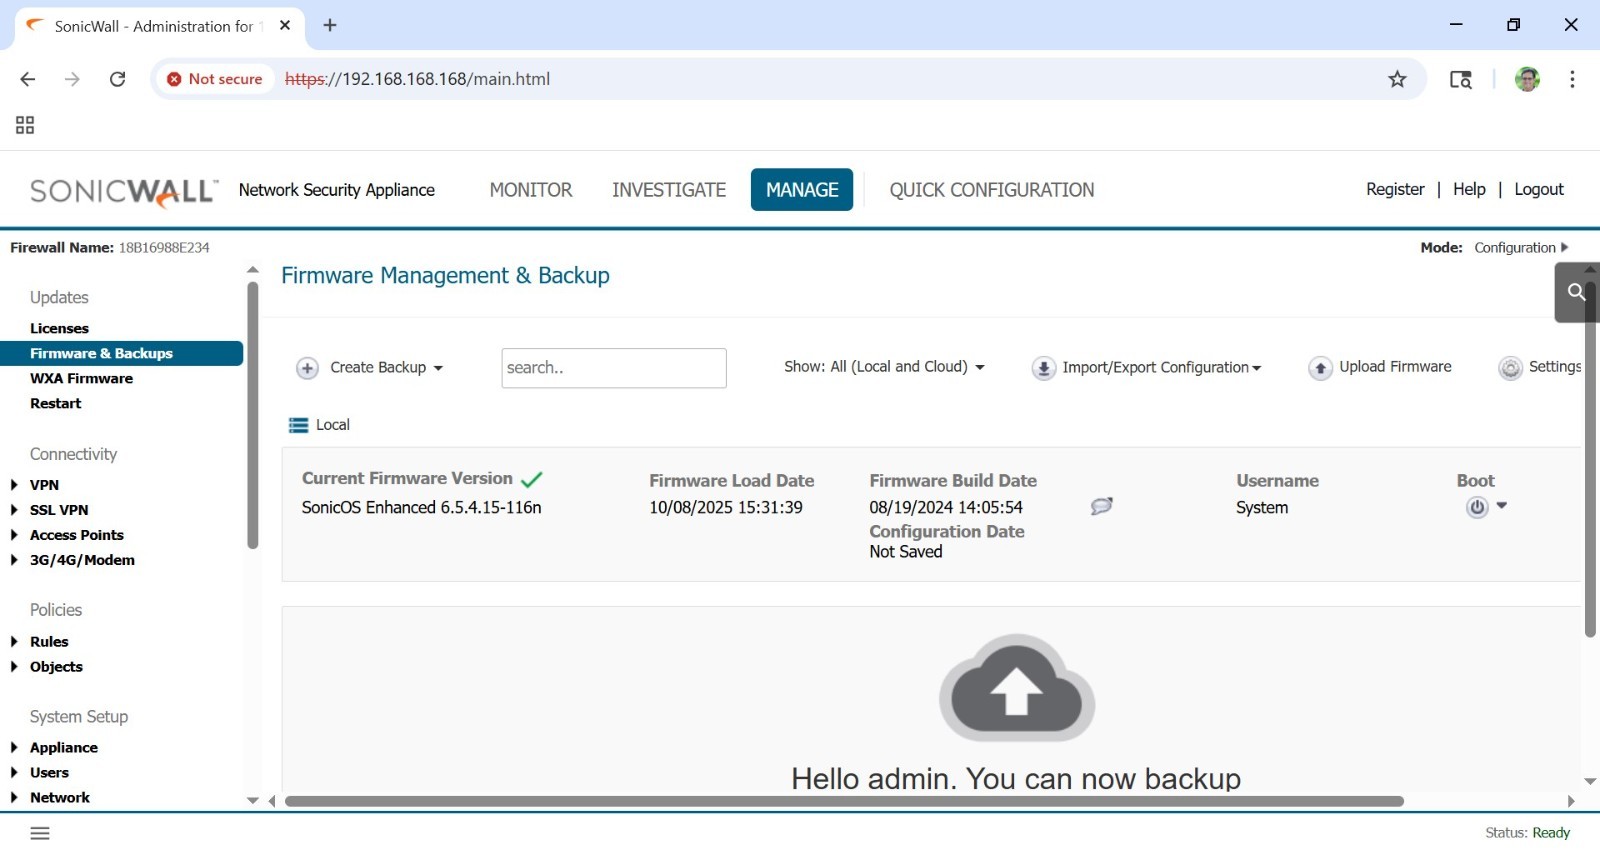Click the Settings gear icon
1600x850 pixels.
1510,368
